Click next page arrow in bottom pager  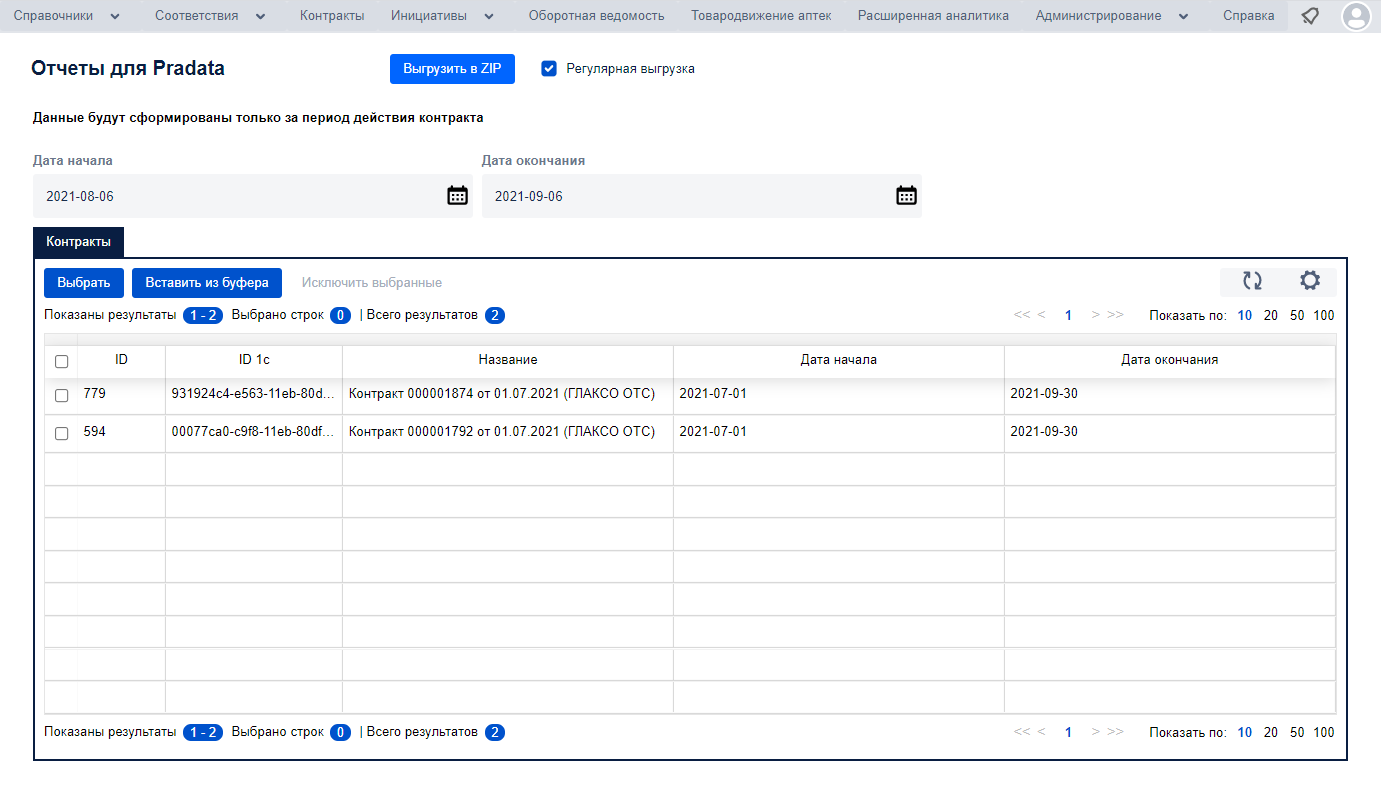tap(1095, 732)
